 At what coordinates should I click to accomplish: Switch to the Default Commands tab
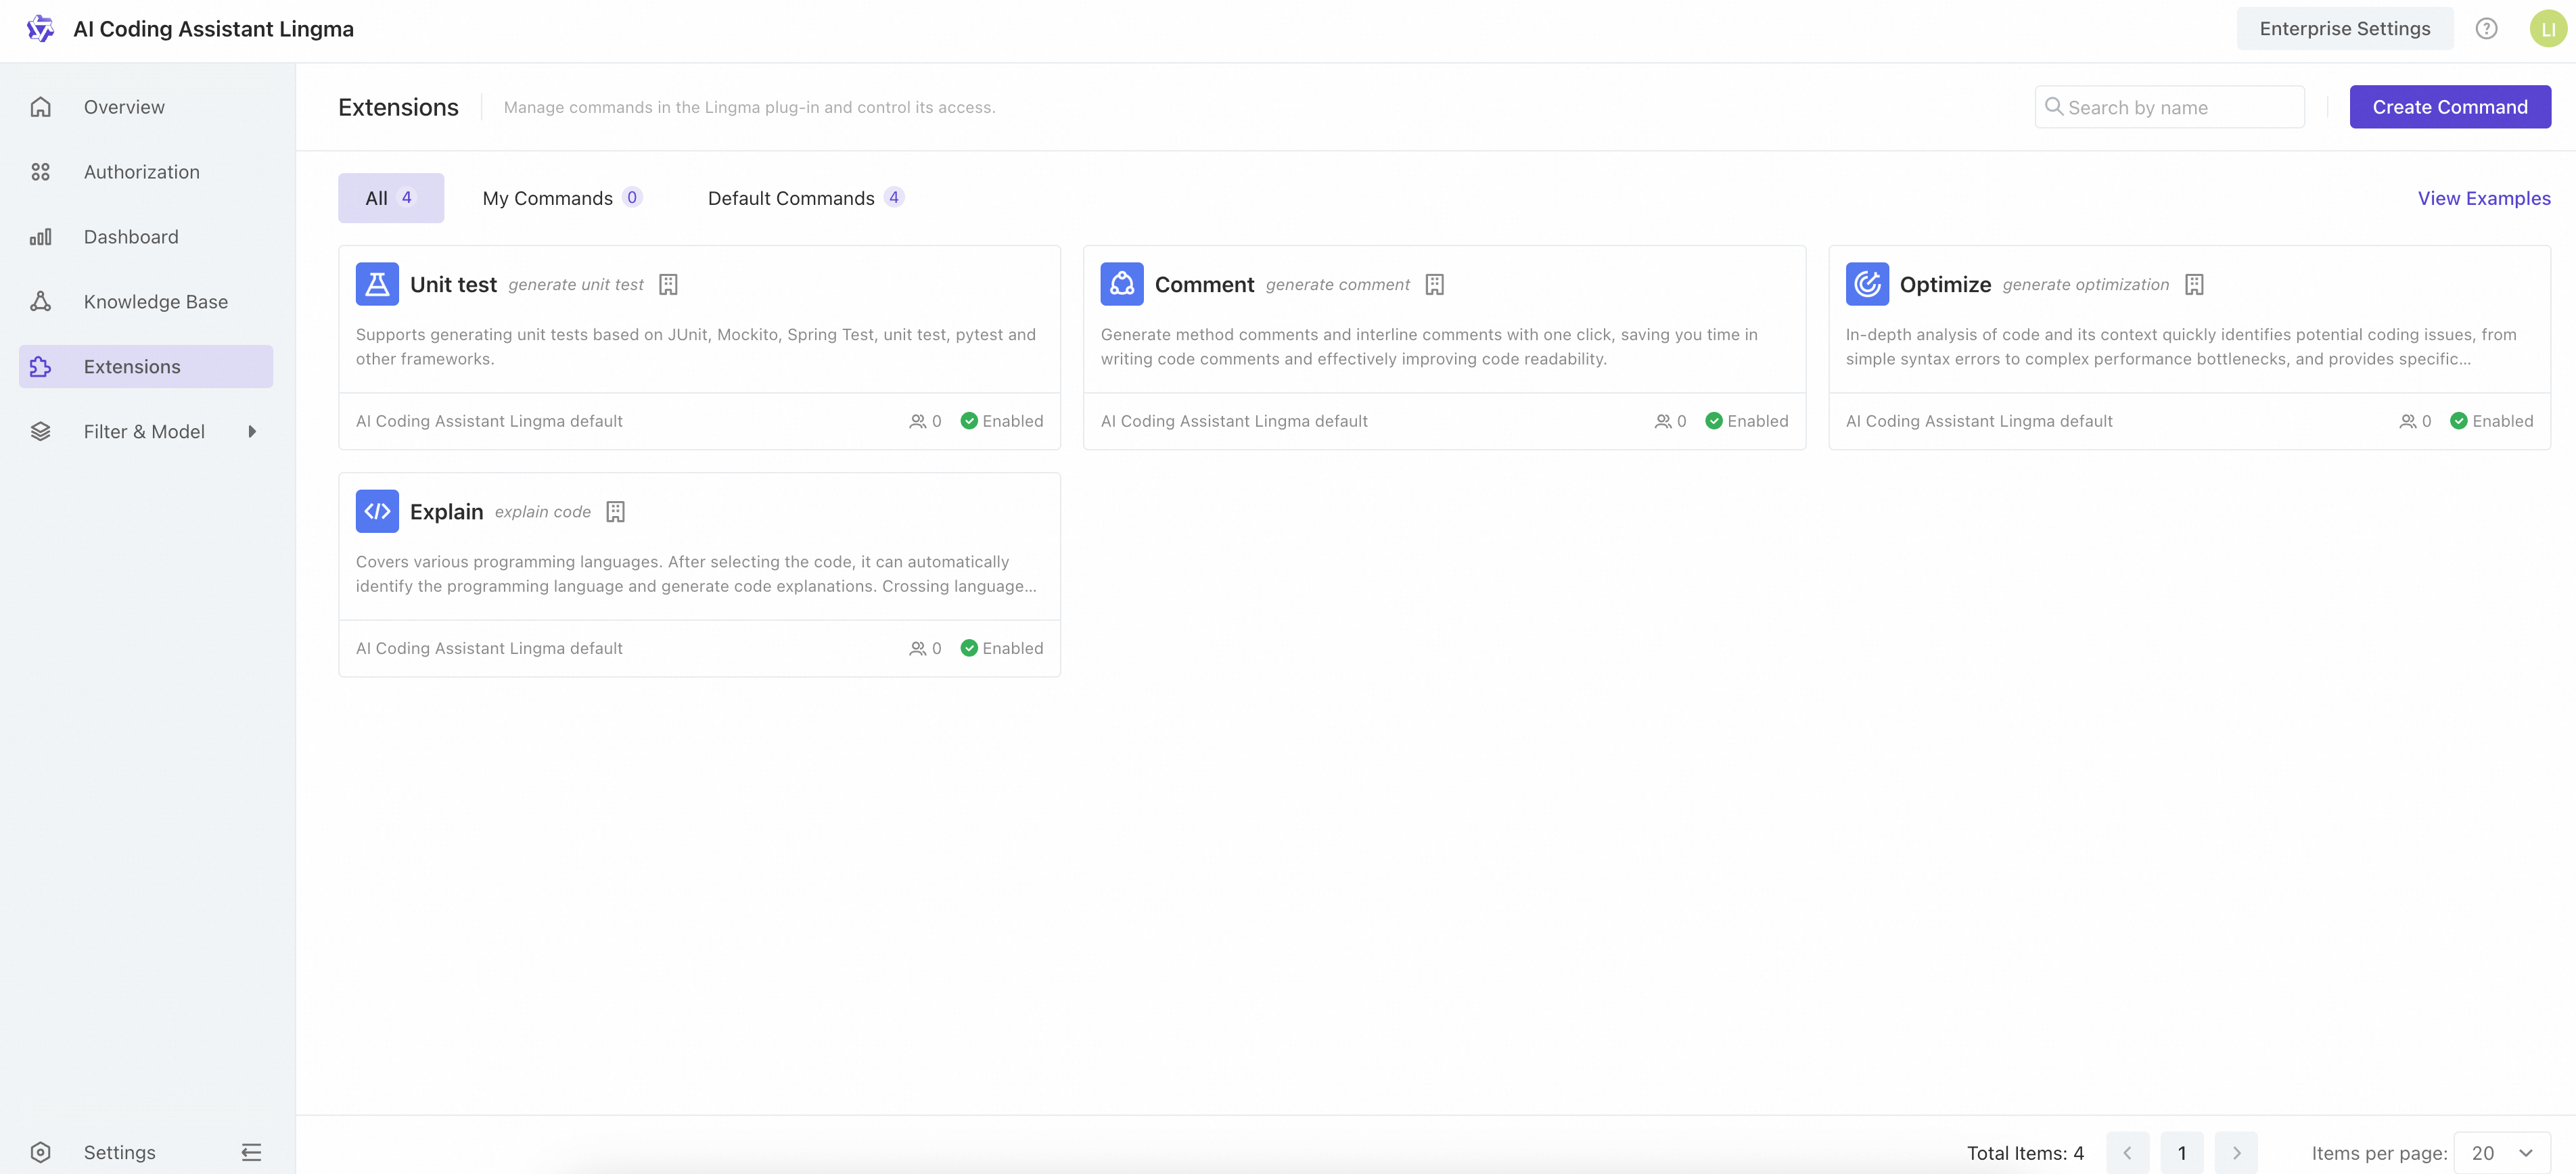[806, 198]
